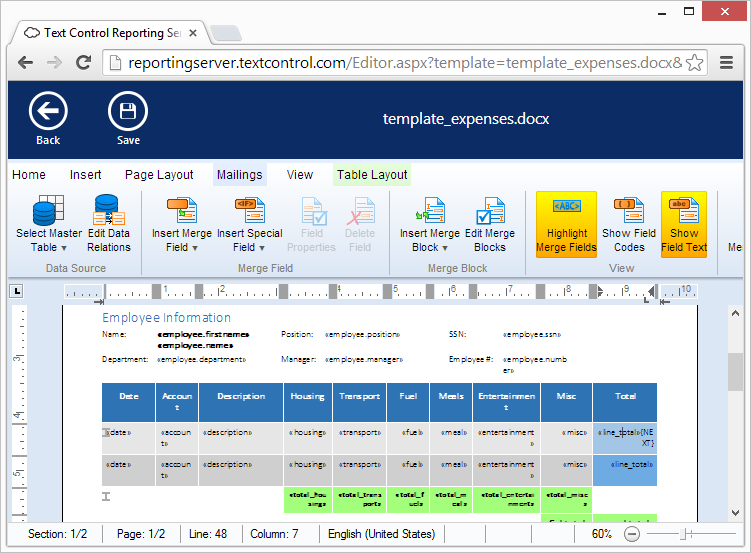Save the template with Save icon

coord(128,111)
